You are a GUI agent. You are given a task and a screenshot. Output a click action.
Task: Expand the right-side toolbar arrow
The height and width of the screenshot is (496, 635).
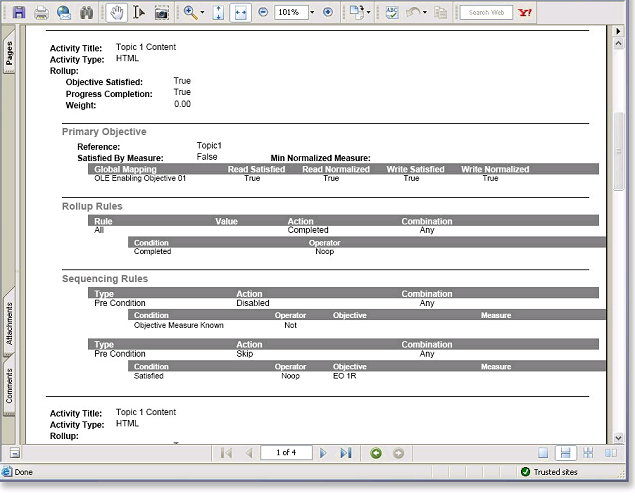618,31
